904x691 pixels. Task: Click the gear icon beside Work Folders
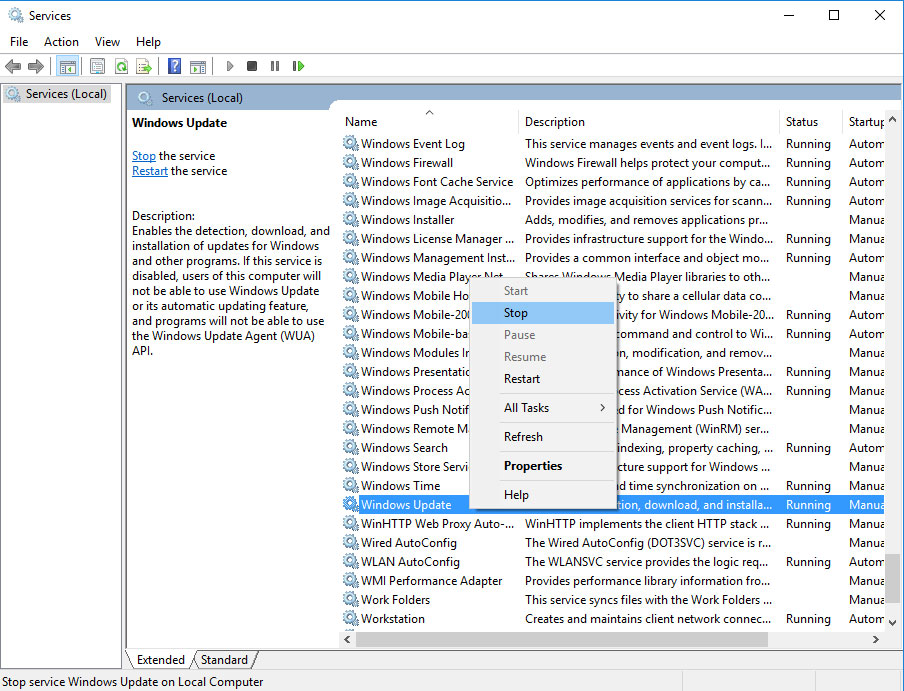[x=351, y=599]
